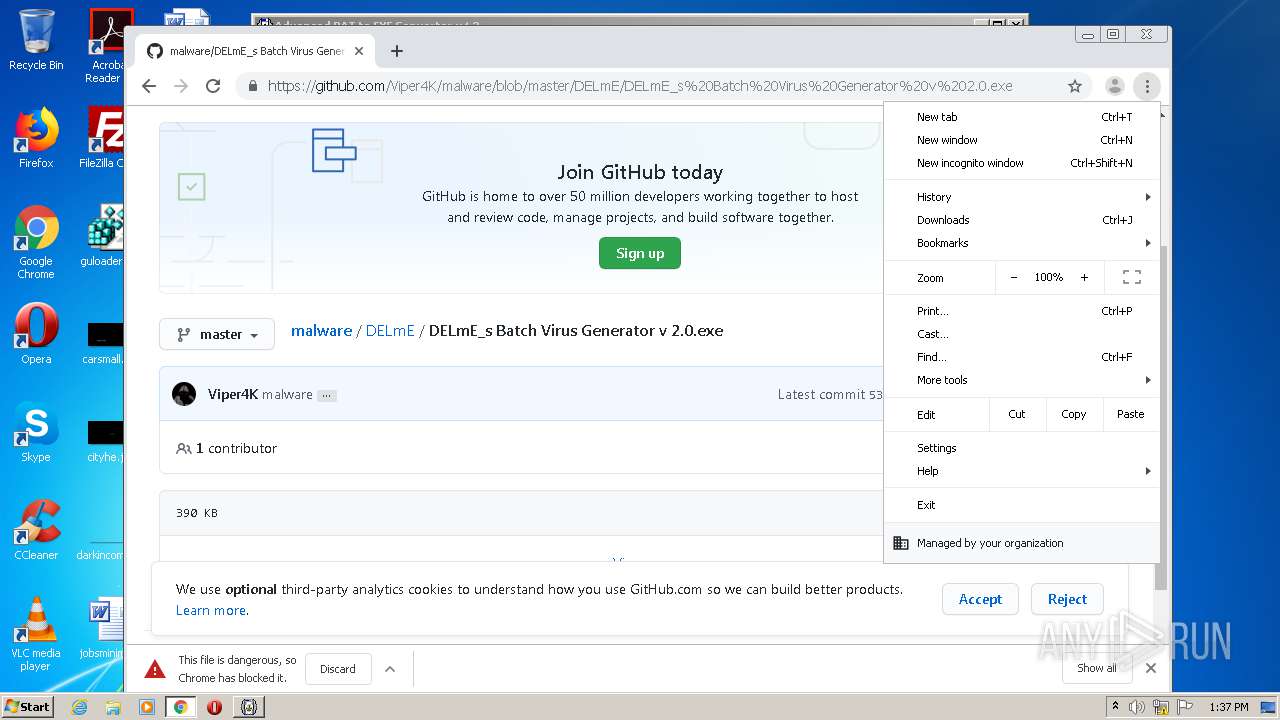
Task: Click the Chrome icon in the taskbar
Action: pyautogui.click(x=181, y=707)
